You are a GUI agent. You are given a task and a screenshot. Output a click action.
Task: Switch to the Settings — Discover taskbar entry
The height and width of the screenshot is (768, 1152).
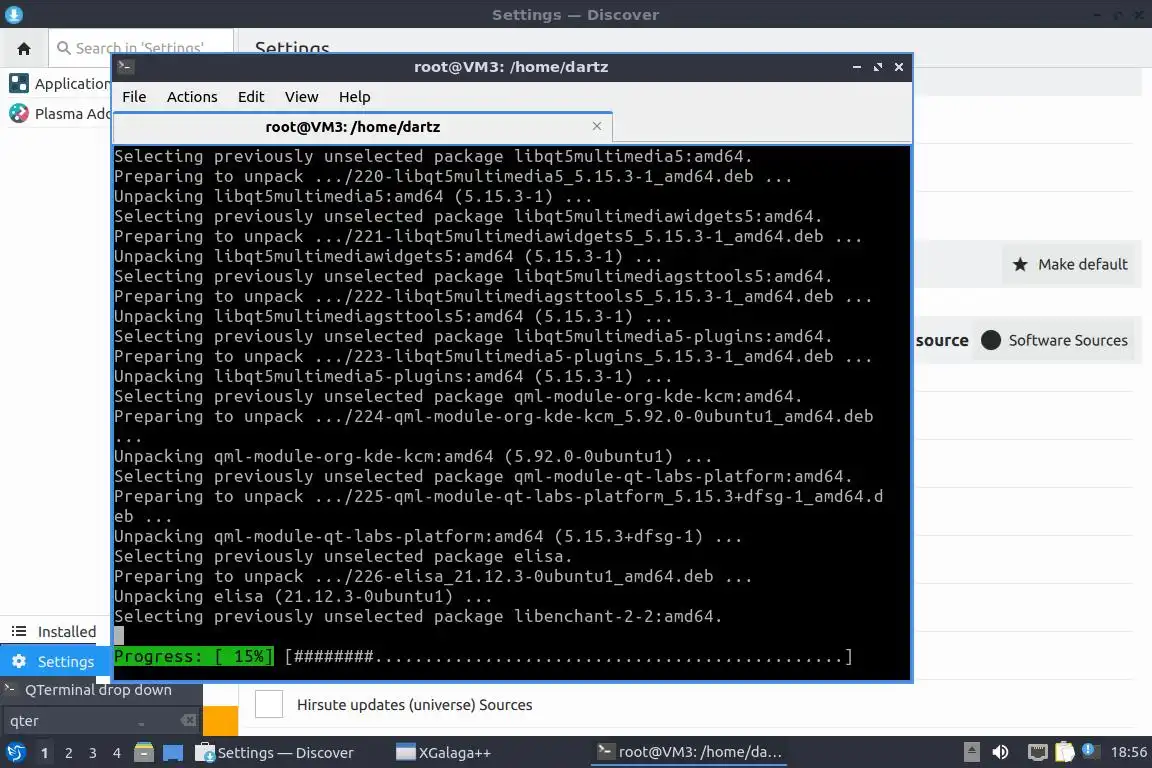coord(276,753)
